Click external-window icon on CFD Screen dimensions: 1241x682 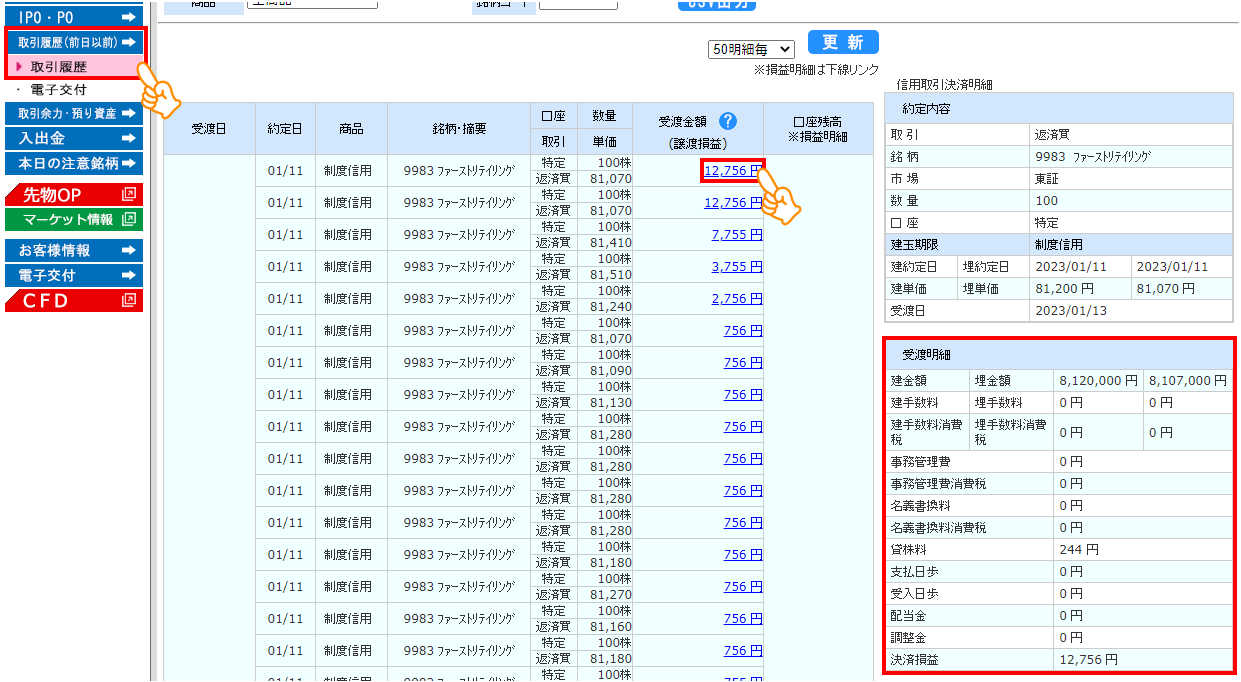coord(128,300)
